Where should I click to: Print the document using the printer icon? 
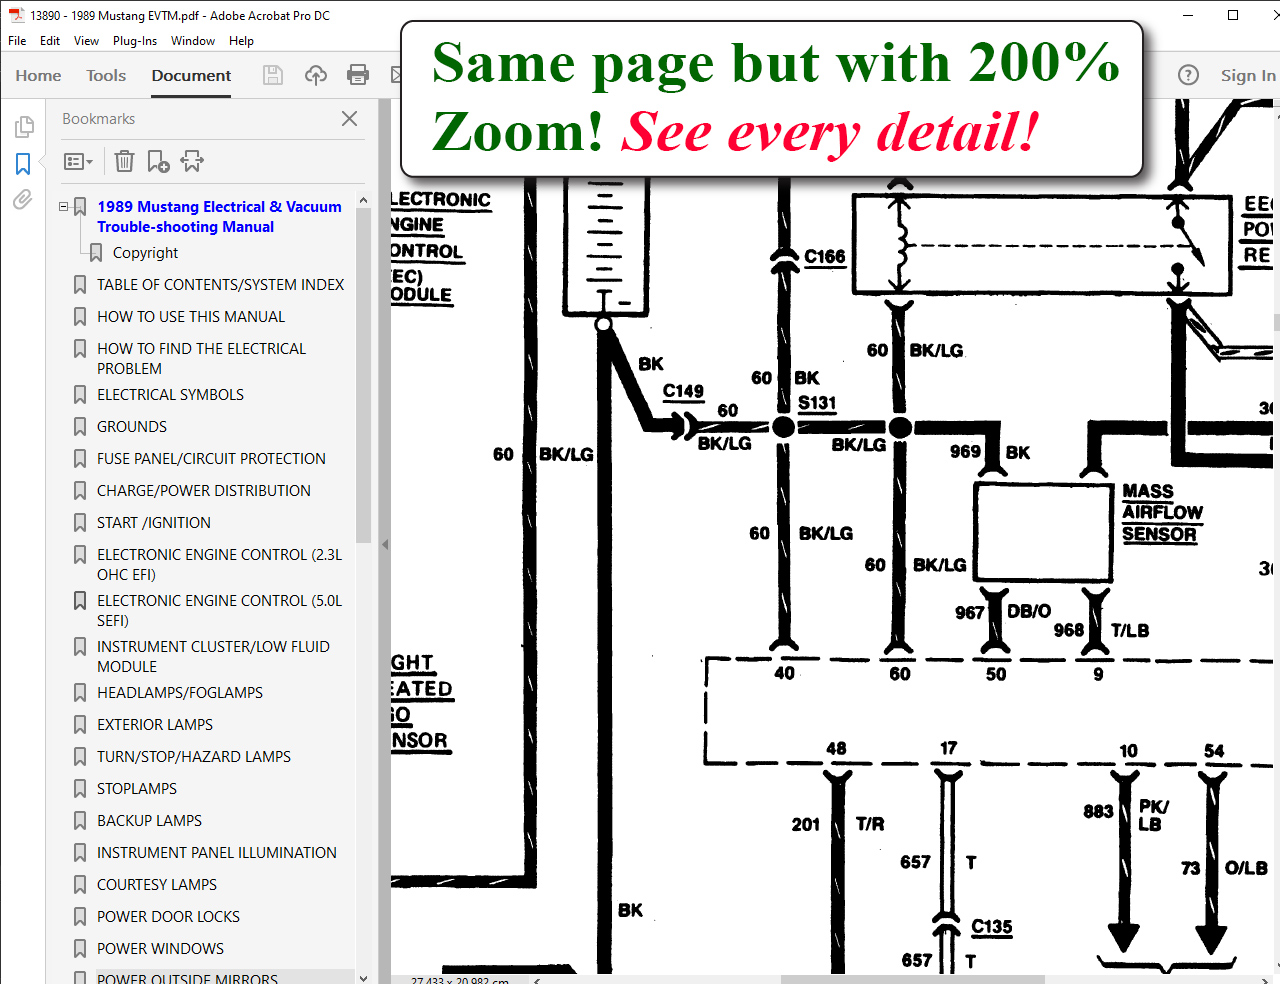358,75
